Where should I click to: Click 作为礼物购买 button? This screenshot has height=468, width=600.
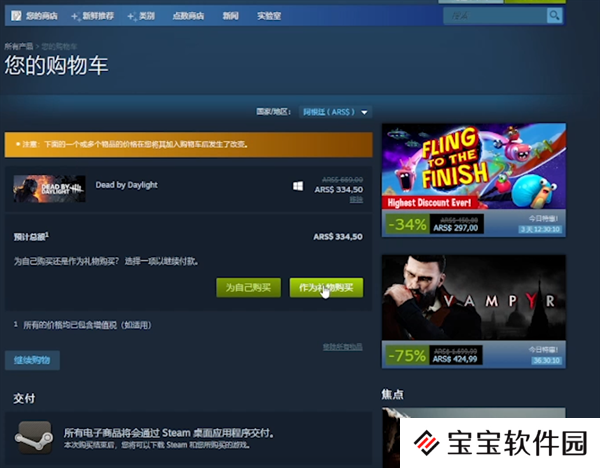[326, 287]
